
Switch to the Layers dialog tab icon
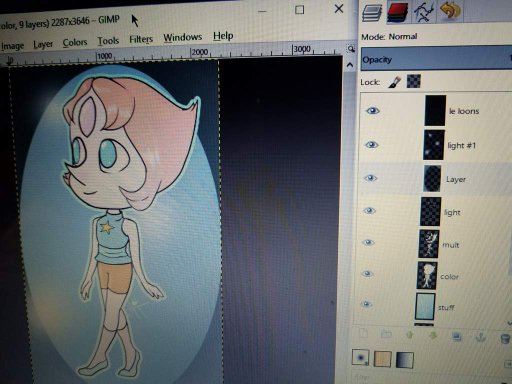[372, 12]
